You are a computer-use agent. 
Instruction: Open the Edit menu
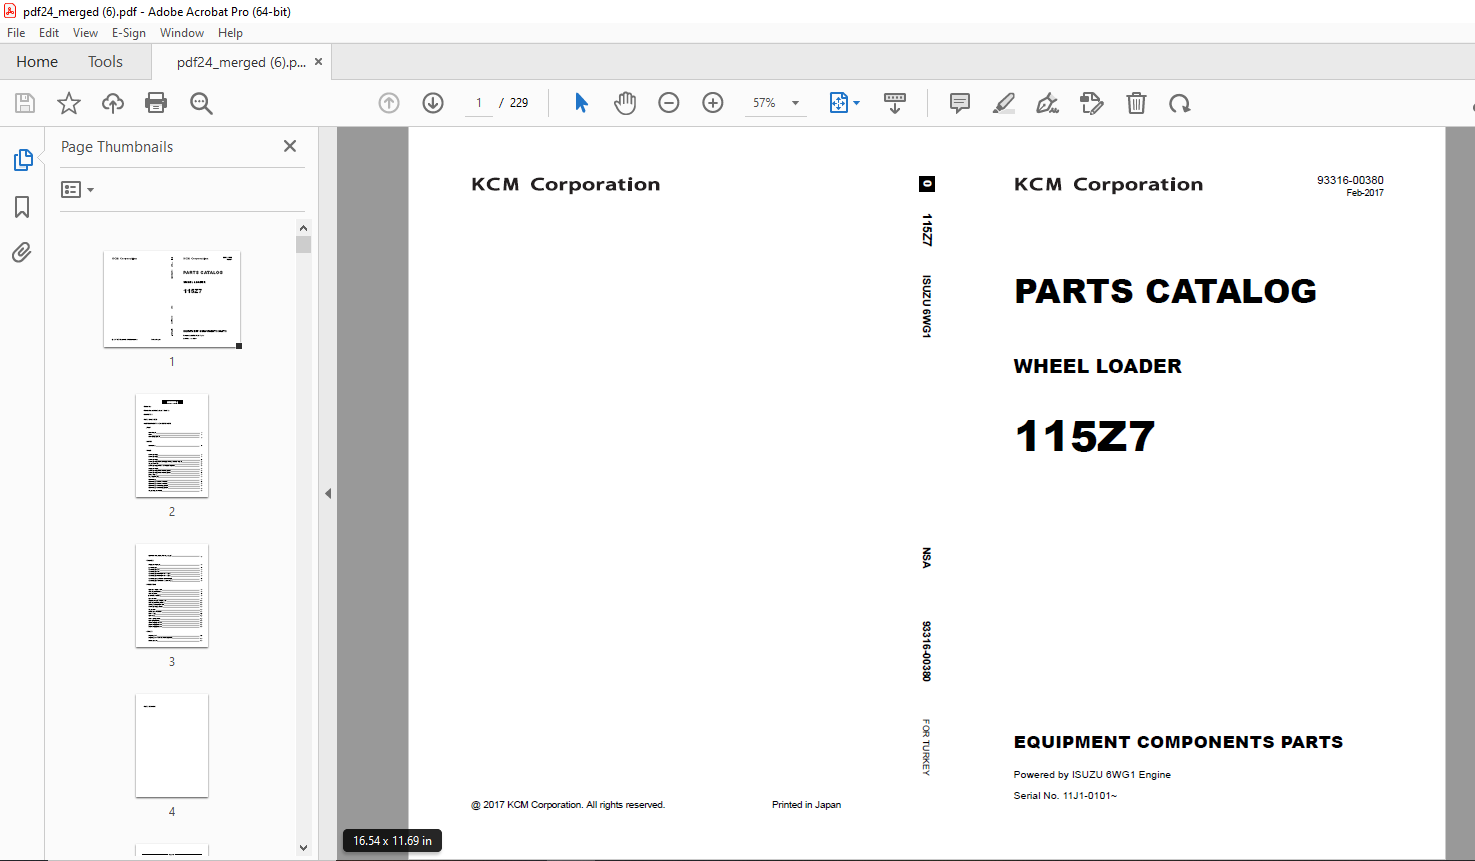49,33
